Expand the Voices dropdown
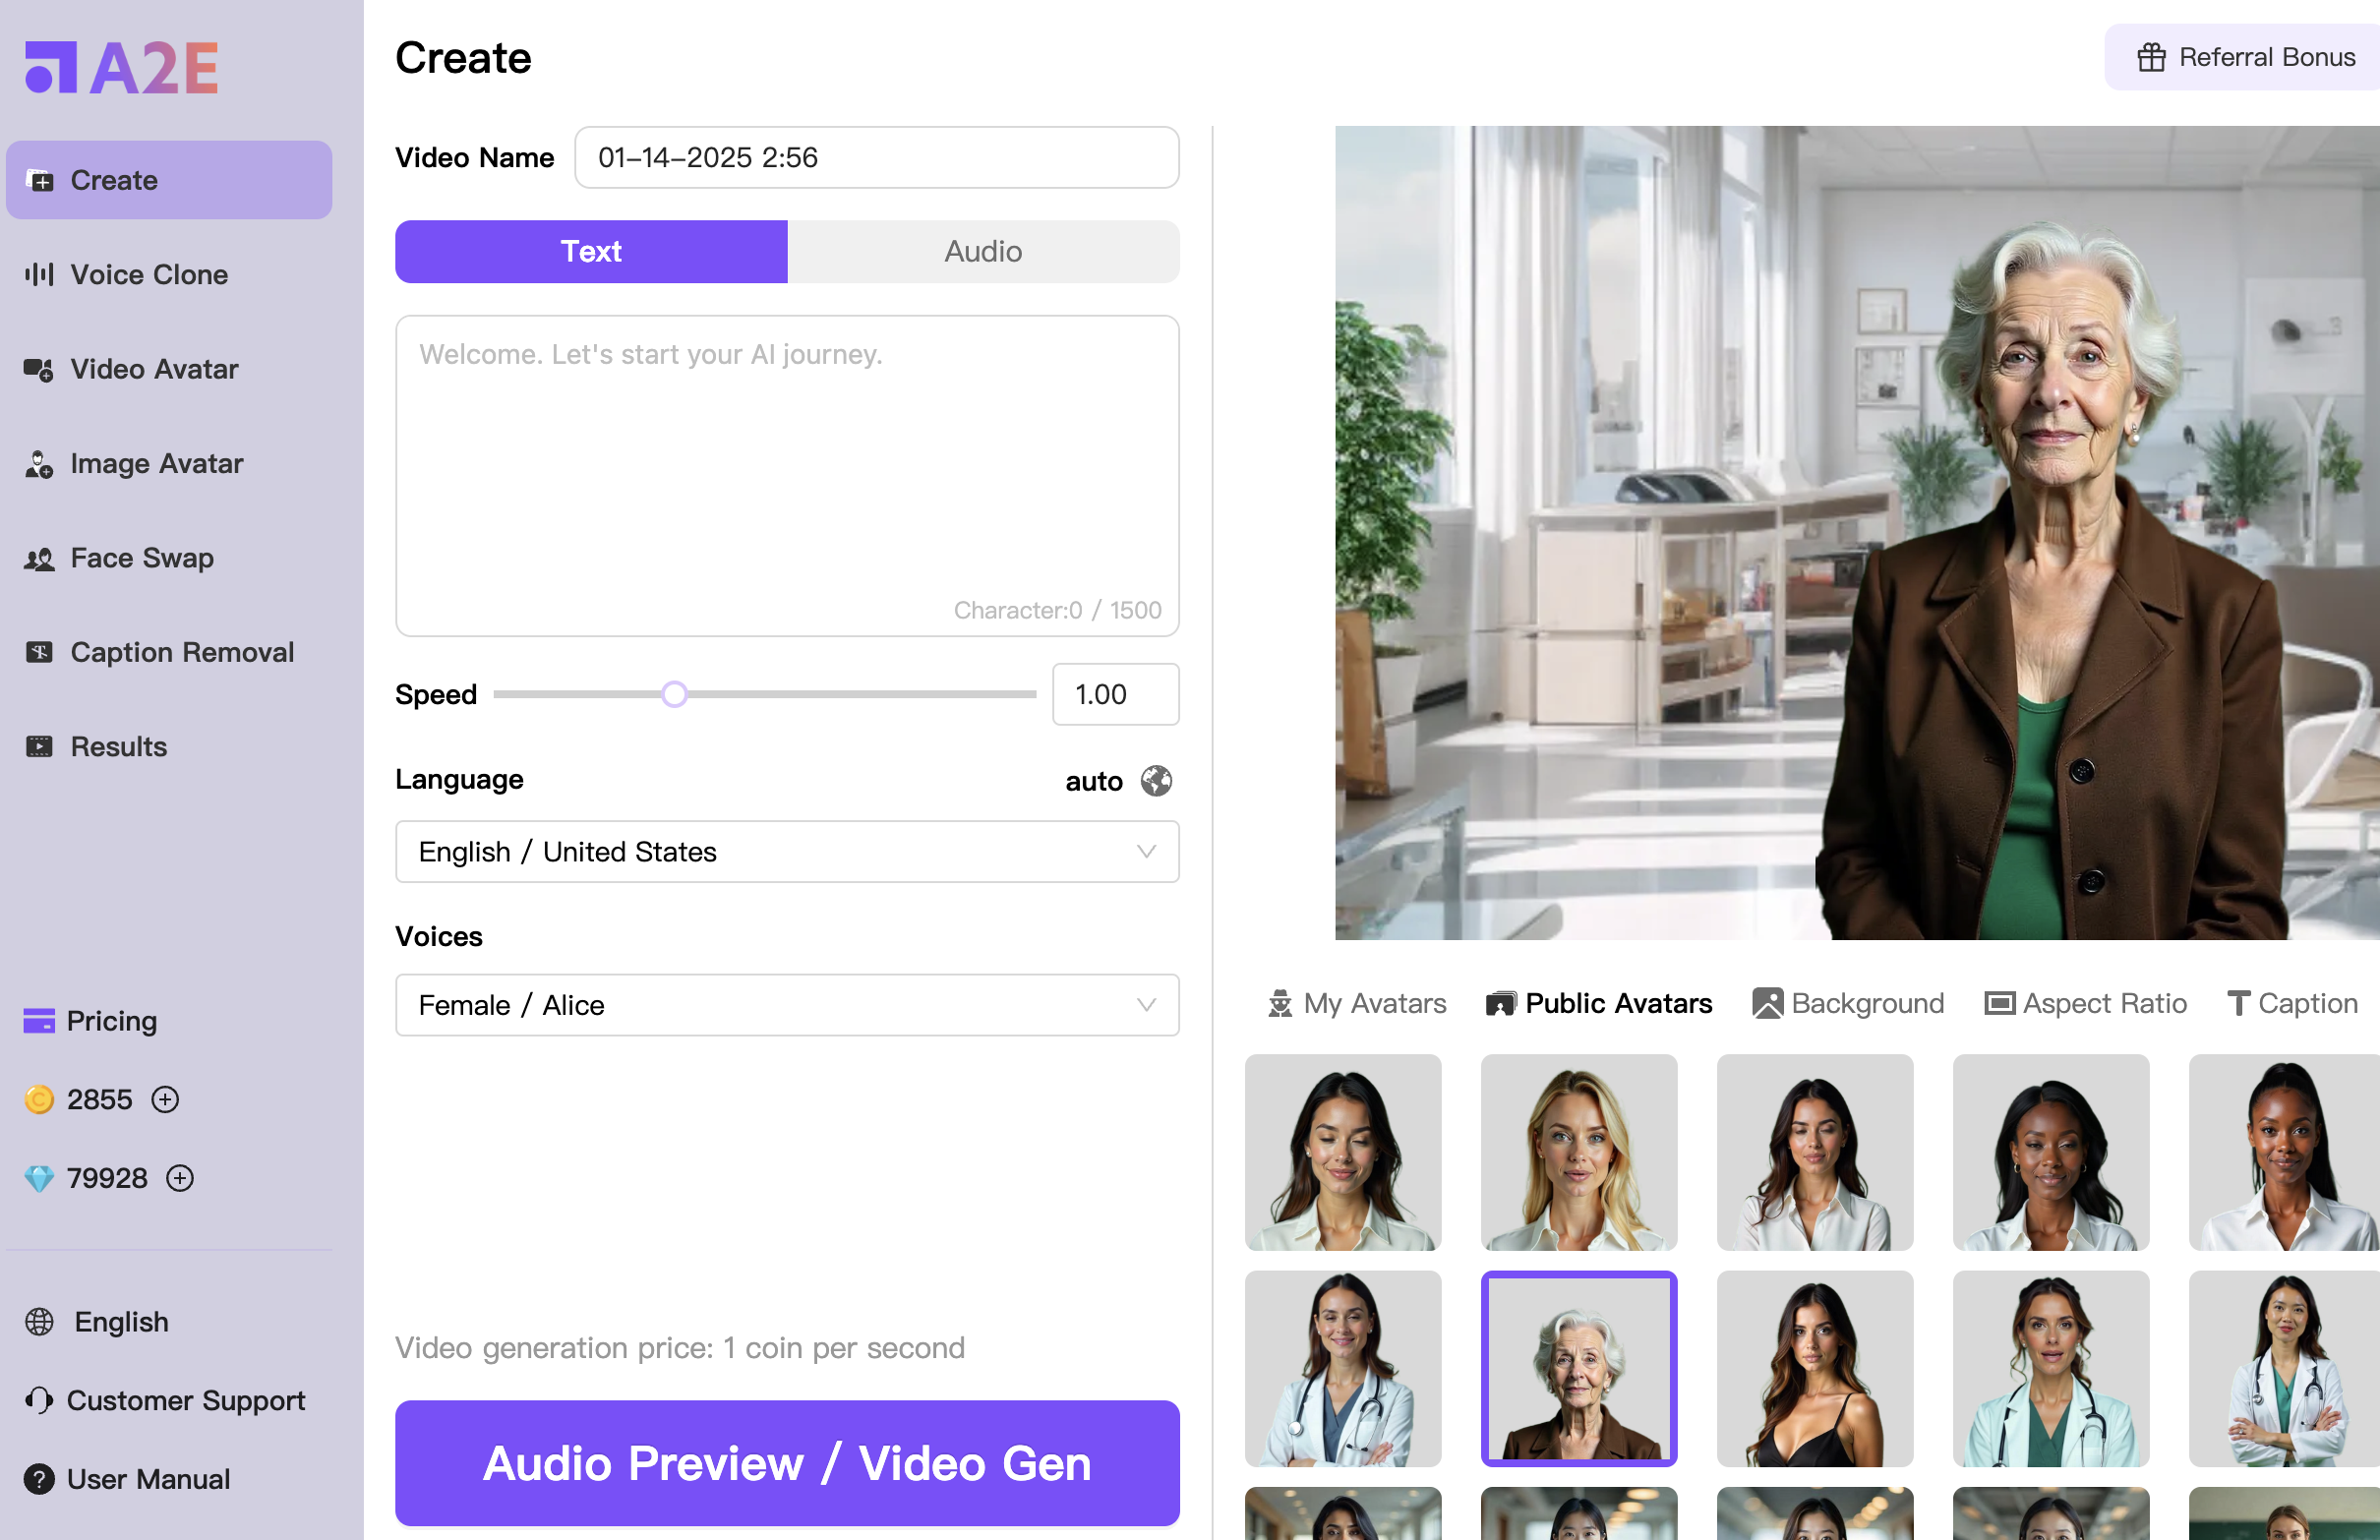This screenshot has width=2380, height=1540. [788, 1006]
